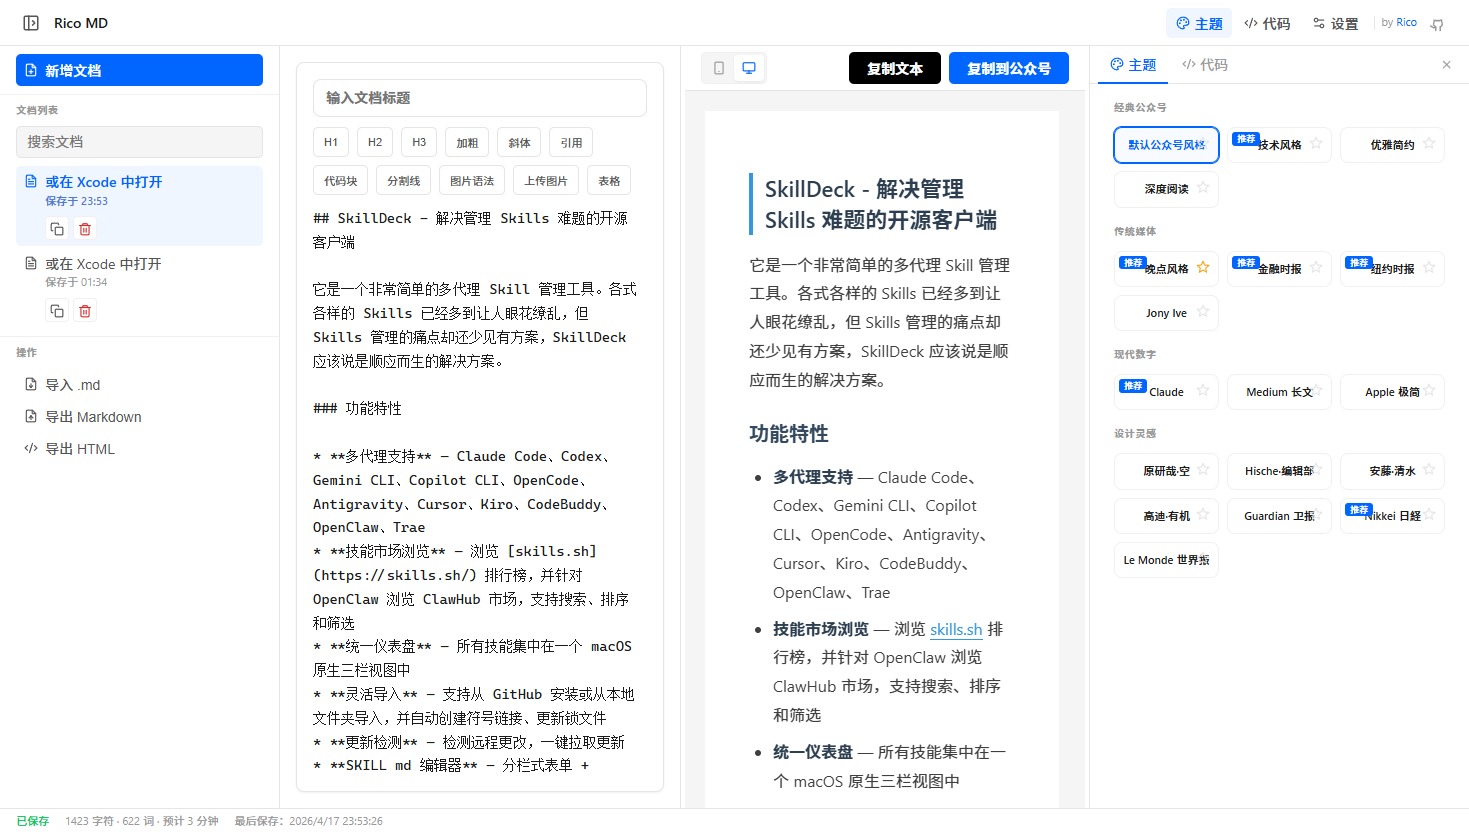Switch to the 代码 tab in side panel
This screenshot has height=834, width=1469.
pyautogui.click(x=1205, y=65)
